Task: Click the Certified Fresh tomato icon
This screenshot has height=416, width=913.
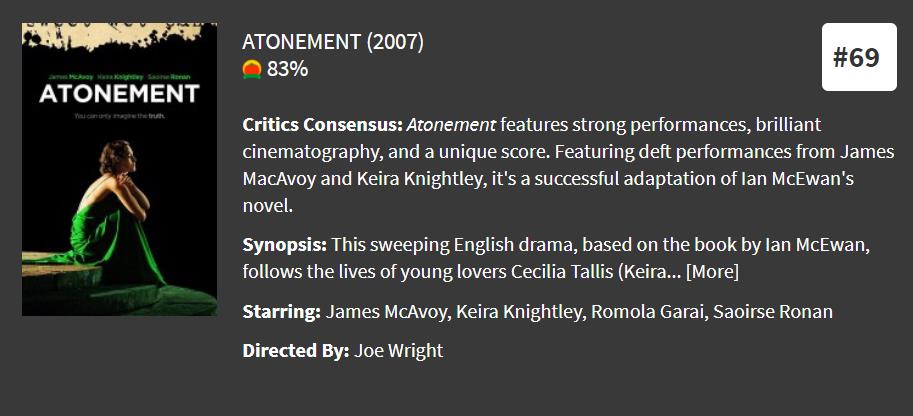Action: click(x=252, y=69)
